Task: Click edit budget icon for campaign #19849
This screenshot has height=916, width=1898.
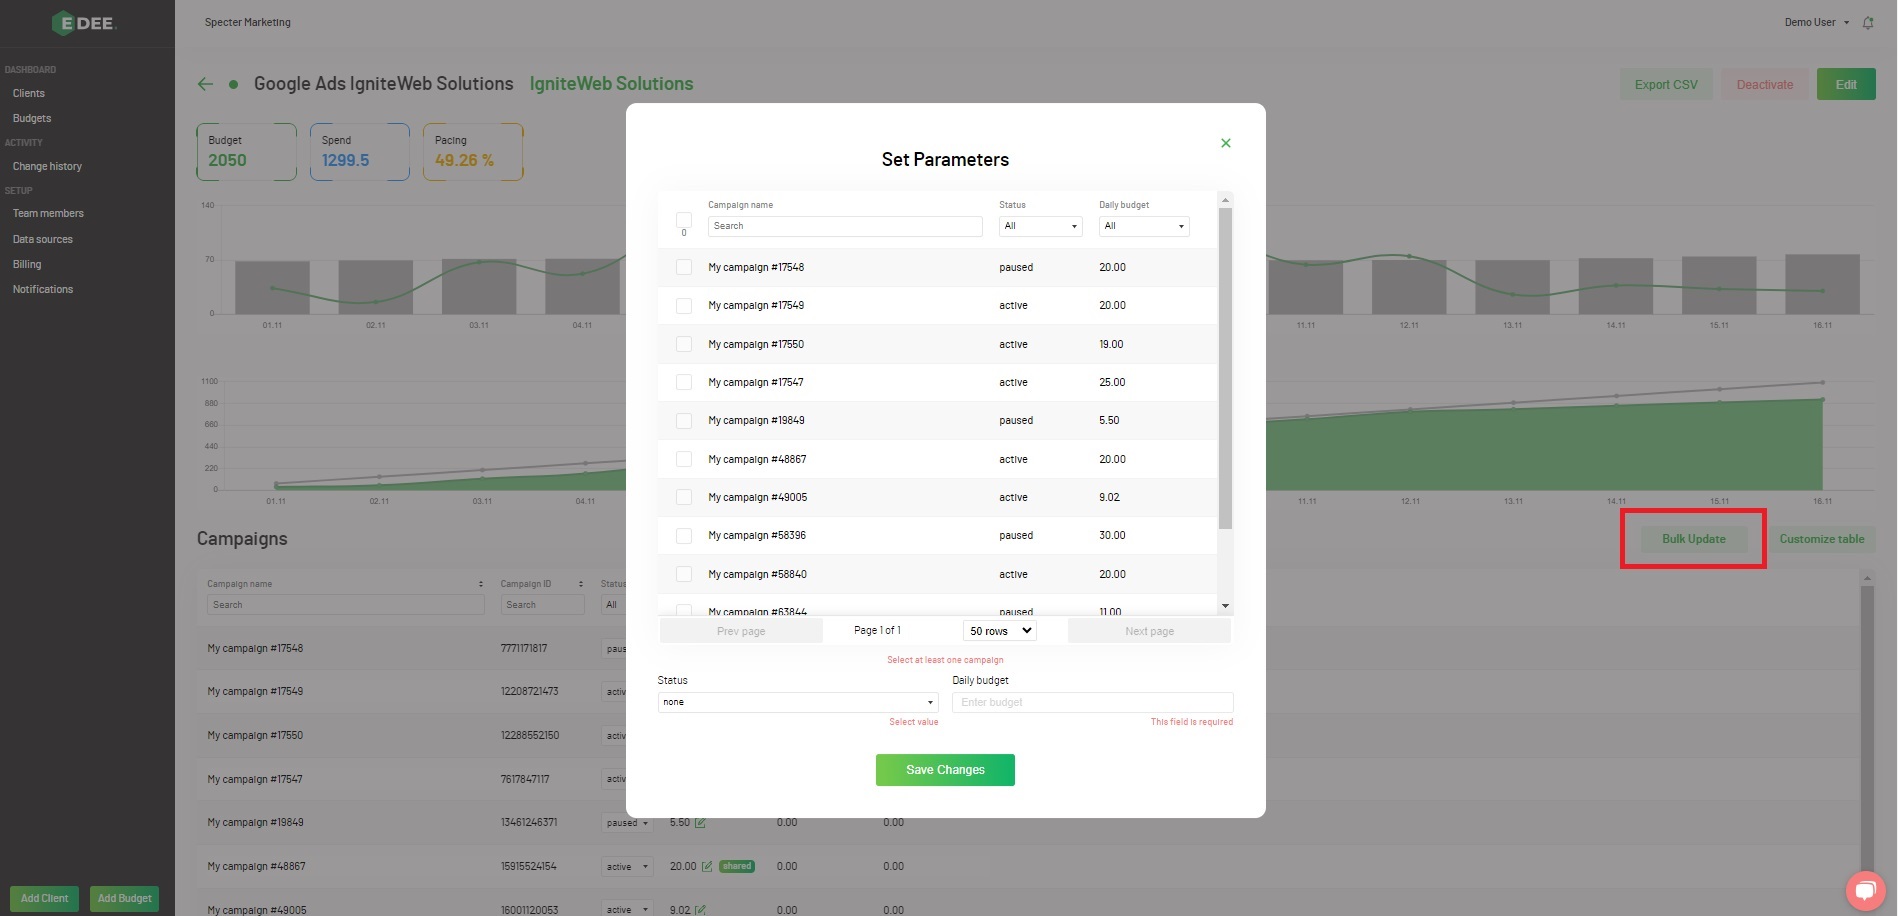Action: (x=700, y=823)
